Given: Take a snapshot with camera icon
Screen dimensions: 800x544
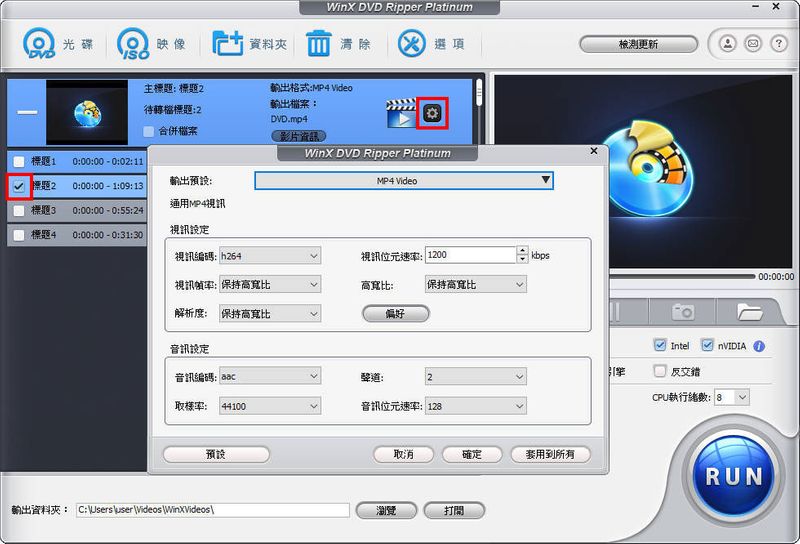Looking at the screenshot, I should (683, 311).
